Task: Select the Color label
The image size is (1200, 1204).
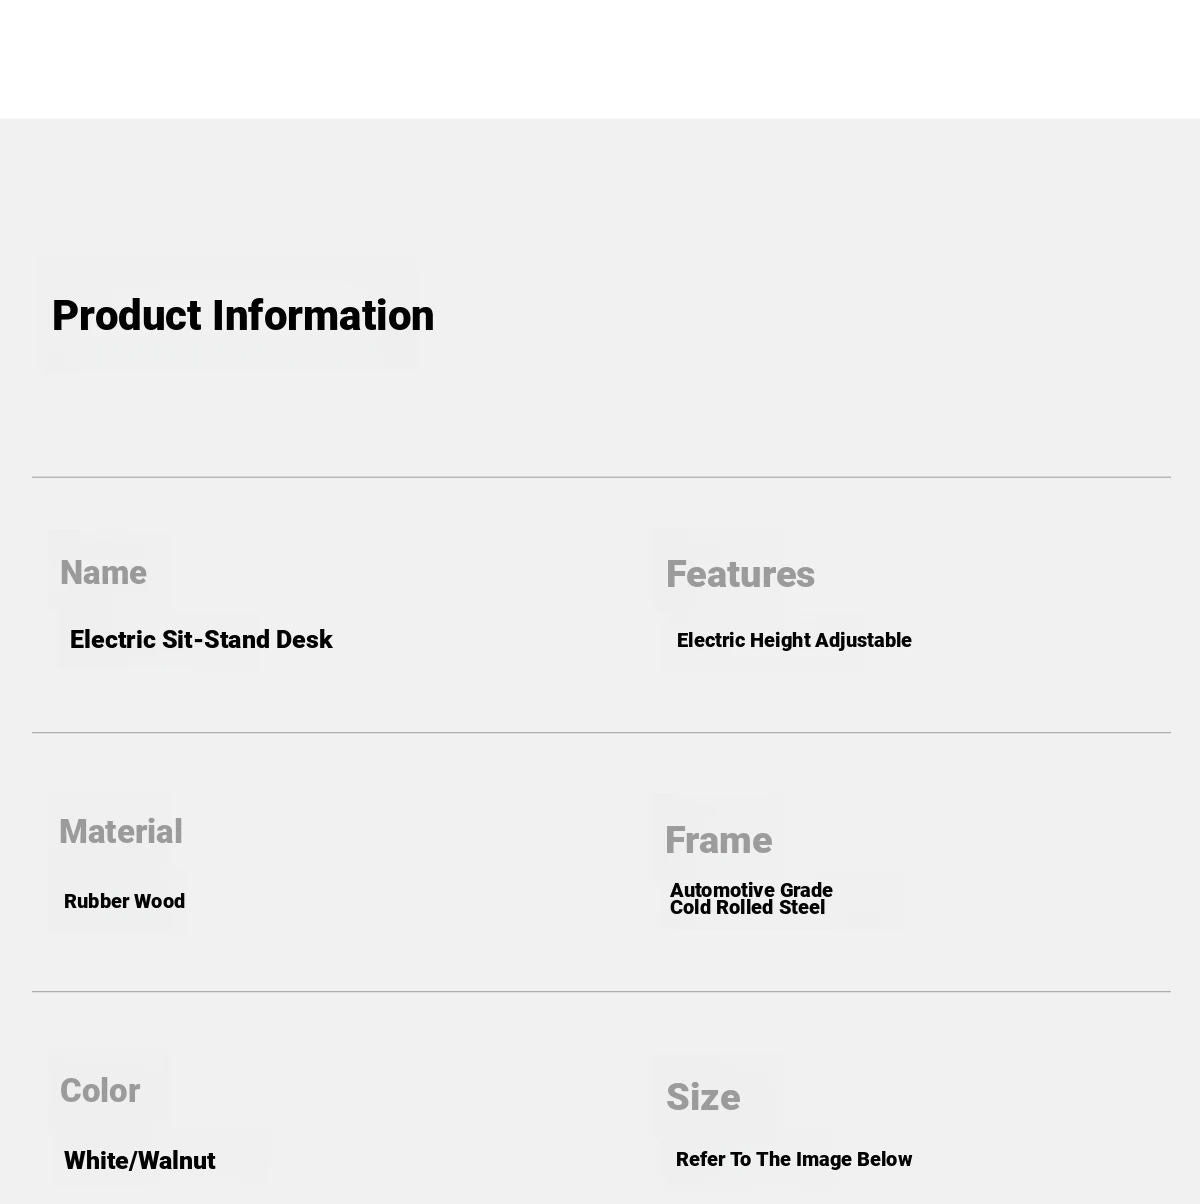Action: pyautogui.click(x=100, y=1091)
